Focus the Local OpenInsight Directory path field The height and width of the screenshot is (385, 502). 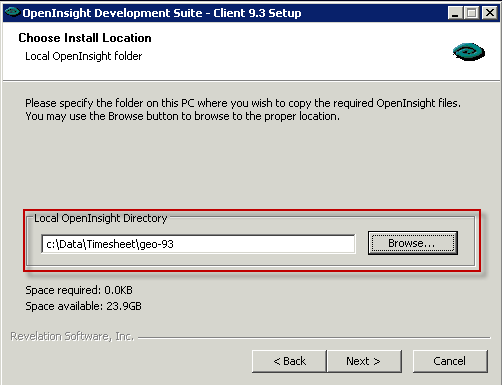[x=198, y=244]
